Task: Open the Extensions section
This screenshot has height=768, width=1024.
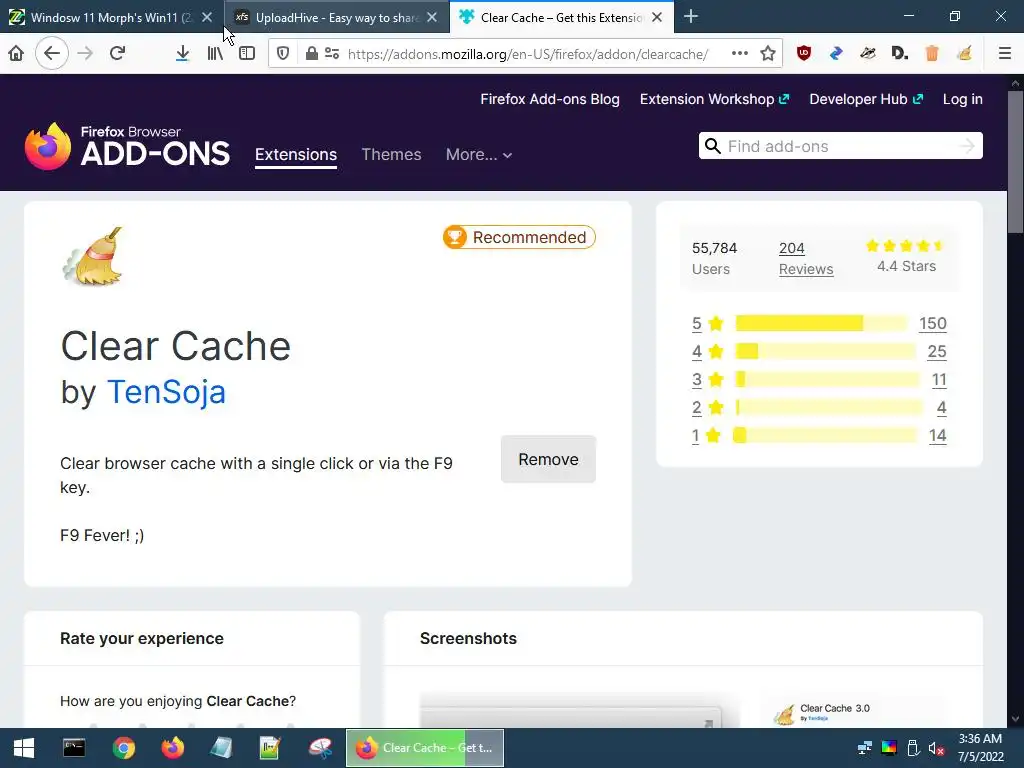Action: (x=296, y=155)
